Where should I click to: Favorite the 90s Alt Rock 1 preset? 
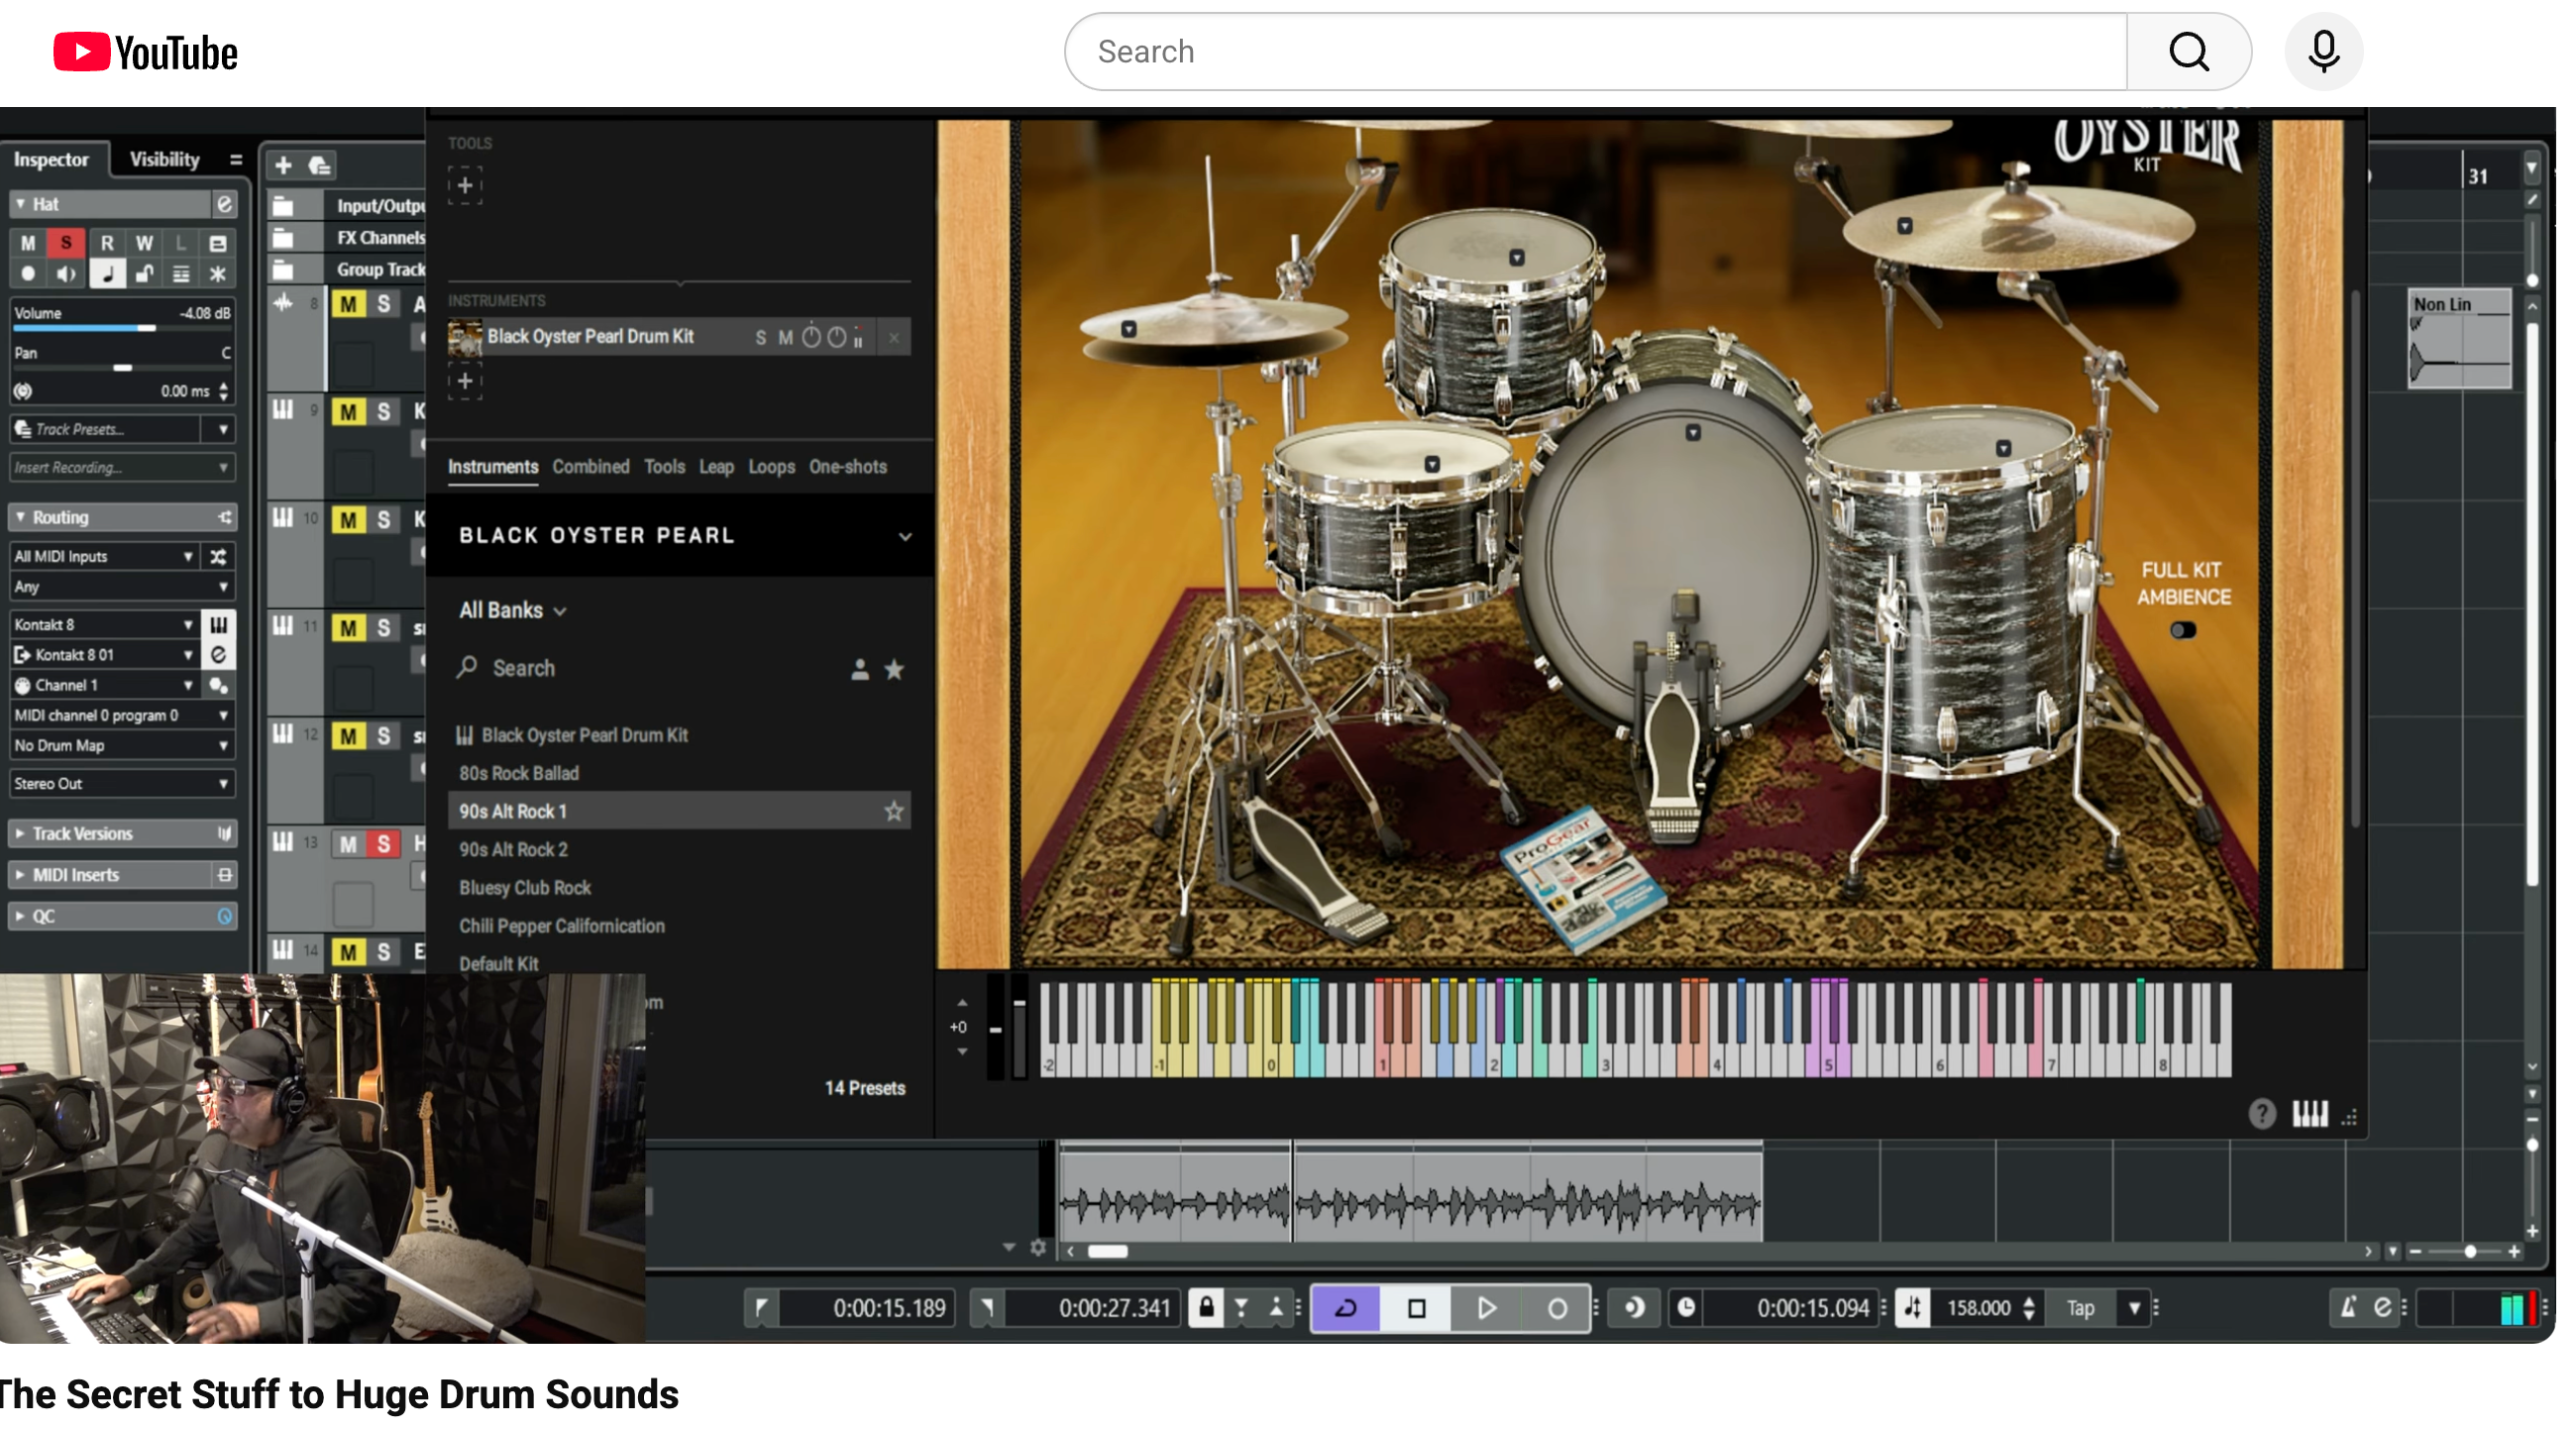(893, 811)
